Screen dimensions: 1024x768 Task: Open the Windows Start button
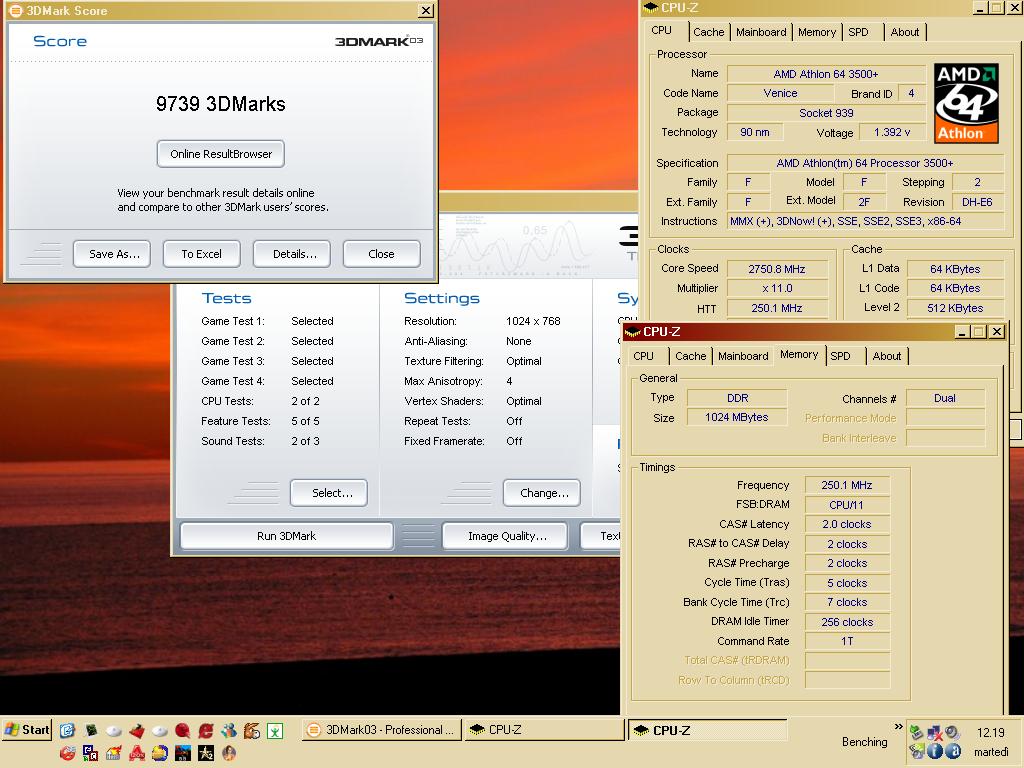(x=27, y=730)
